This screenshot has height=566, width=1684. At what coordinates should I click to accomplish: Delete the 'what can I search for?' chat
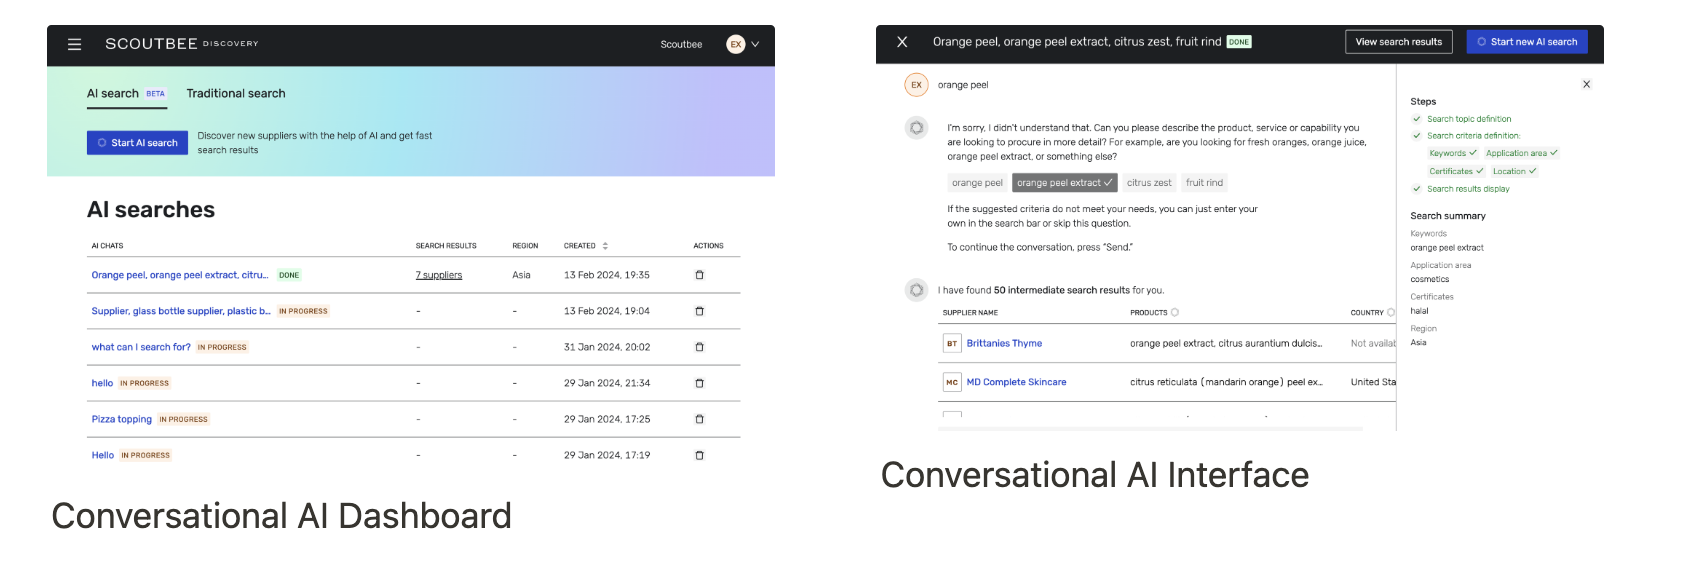click(699, 347)
